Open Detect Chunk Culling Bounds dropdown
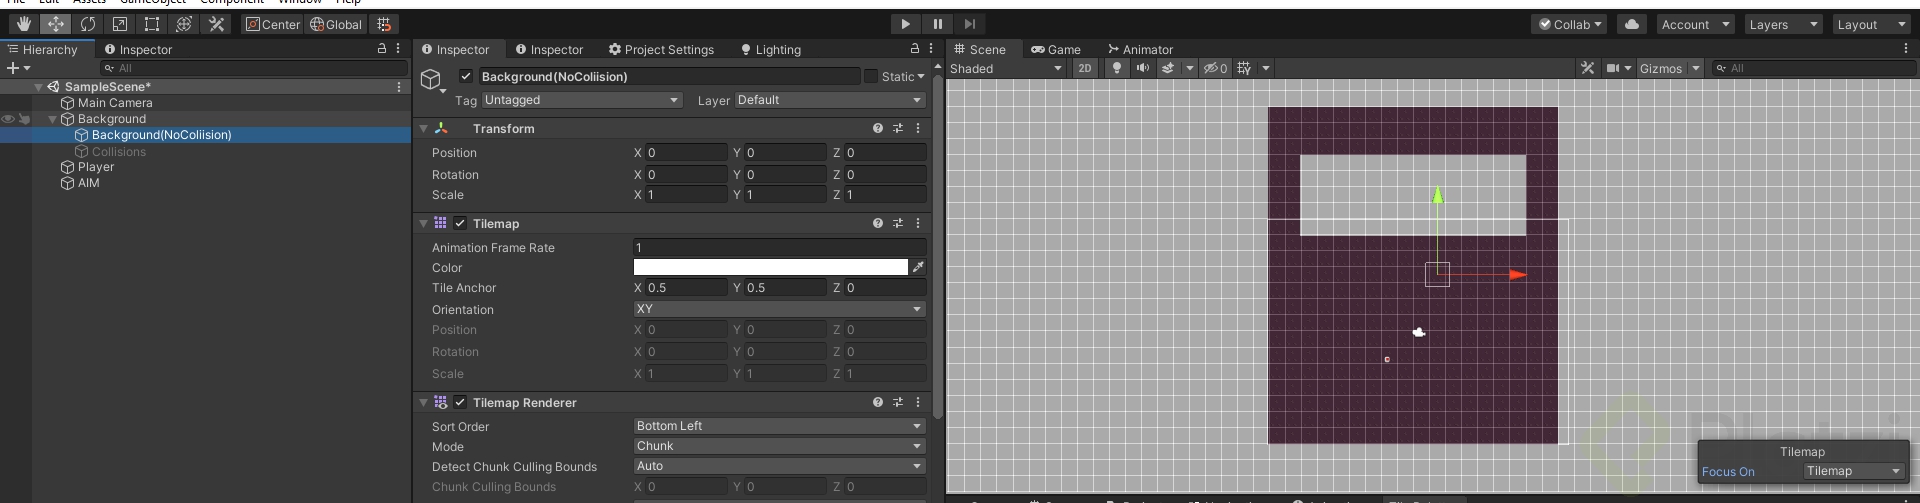1920x503 pixels. coord(779,466)
